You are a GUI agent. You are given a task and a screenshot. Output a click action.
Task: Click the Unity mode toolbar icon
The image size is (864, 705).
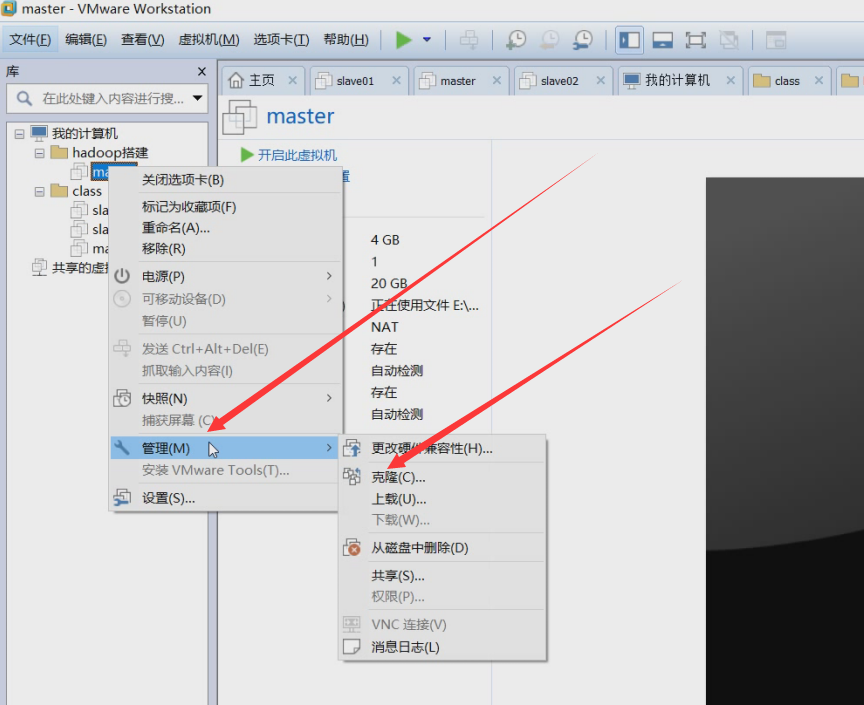[x=729, y=40]
